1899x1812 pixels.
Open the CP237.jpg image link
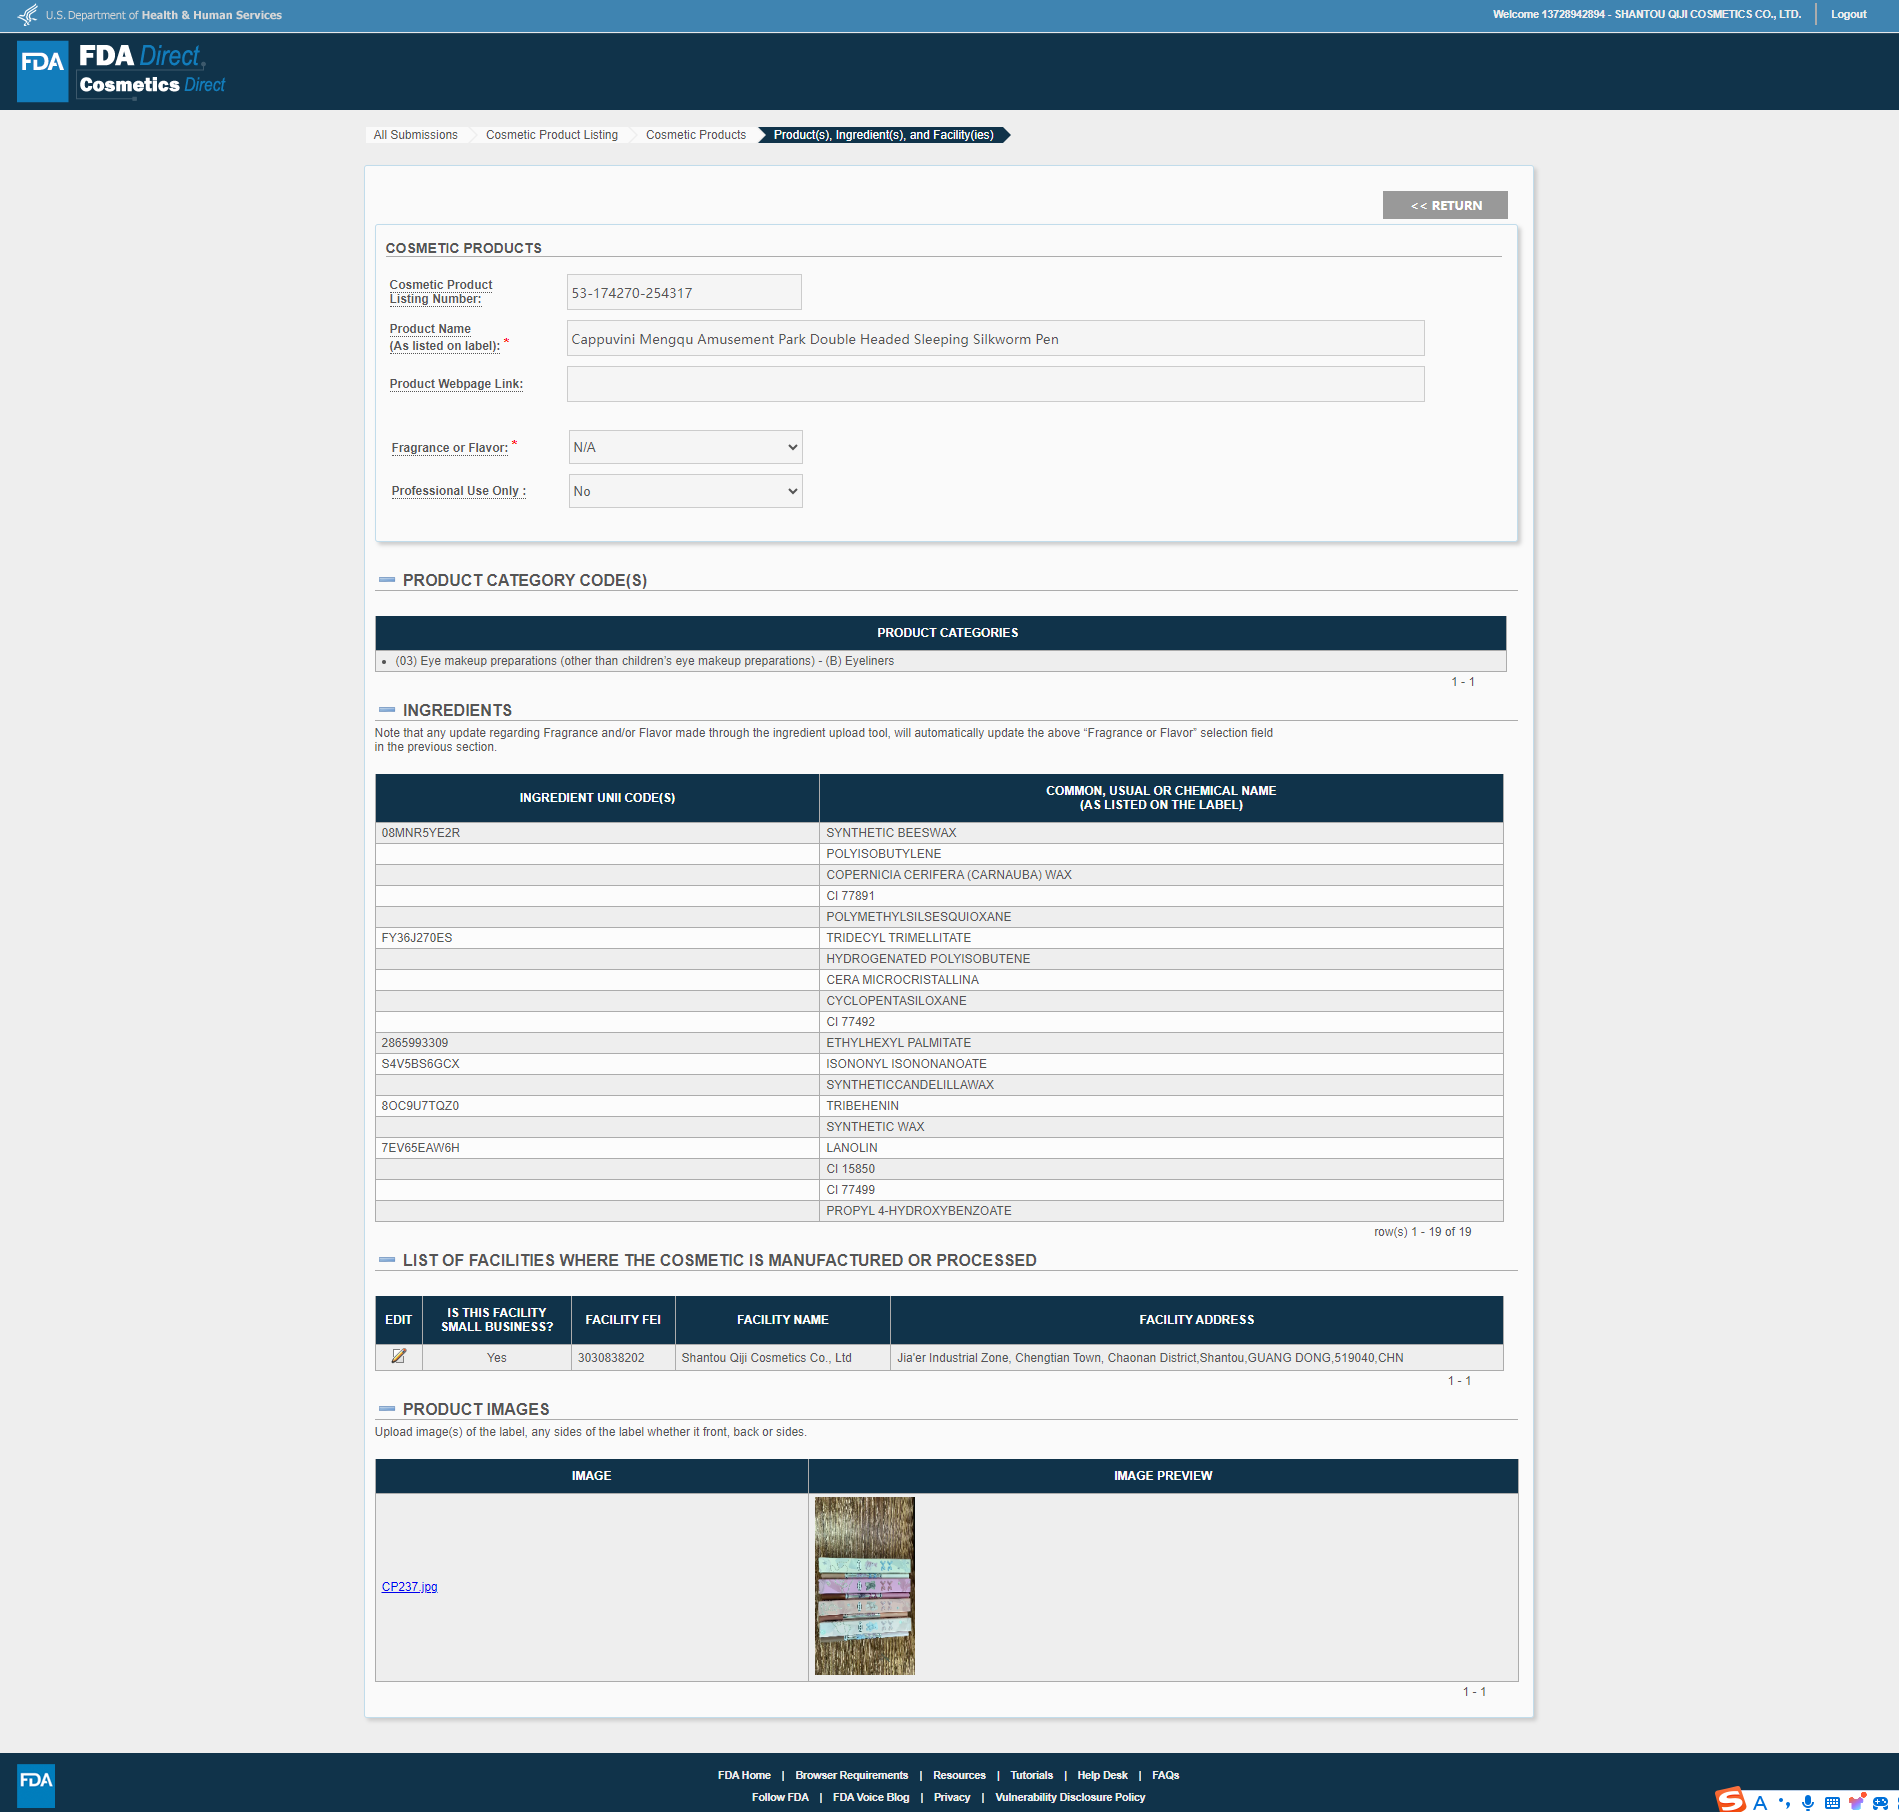(409, 1587)
